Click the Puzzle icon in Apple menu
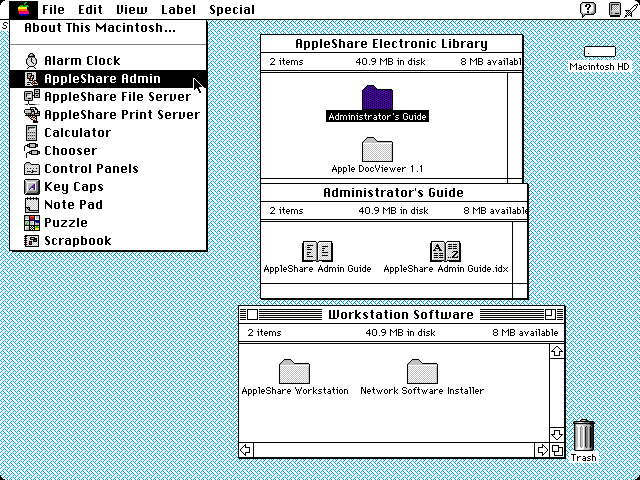Screen dimensions: 640x480 point(31,222)
